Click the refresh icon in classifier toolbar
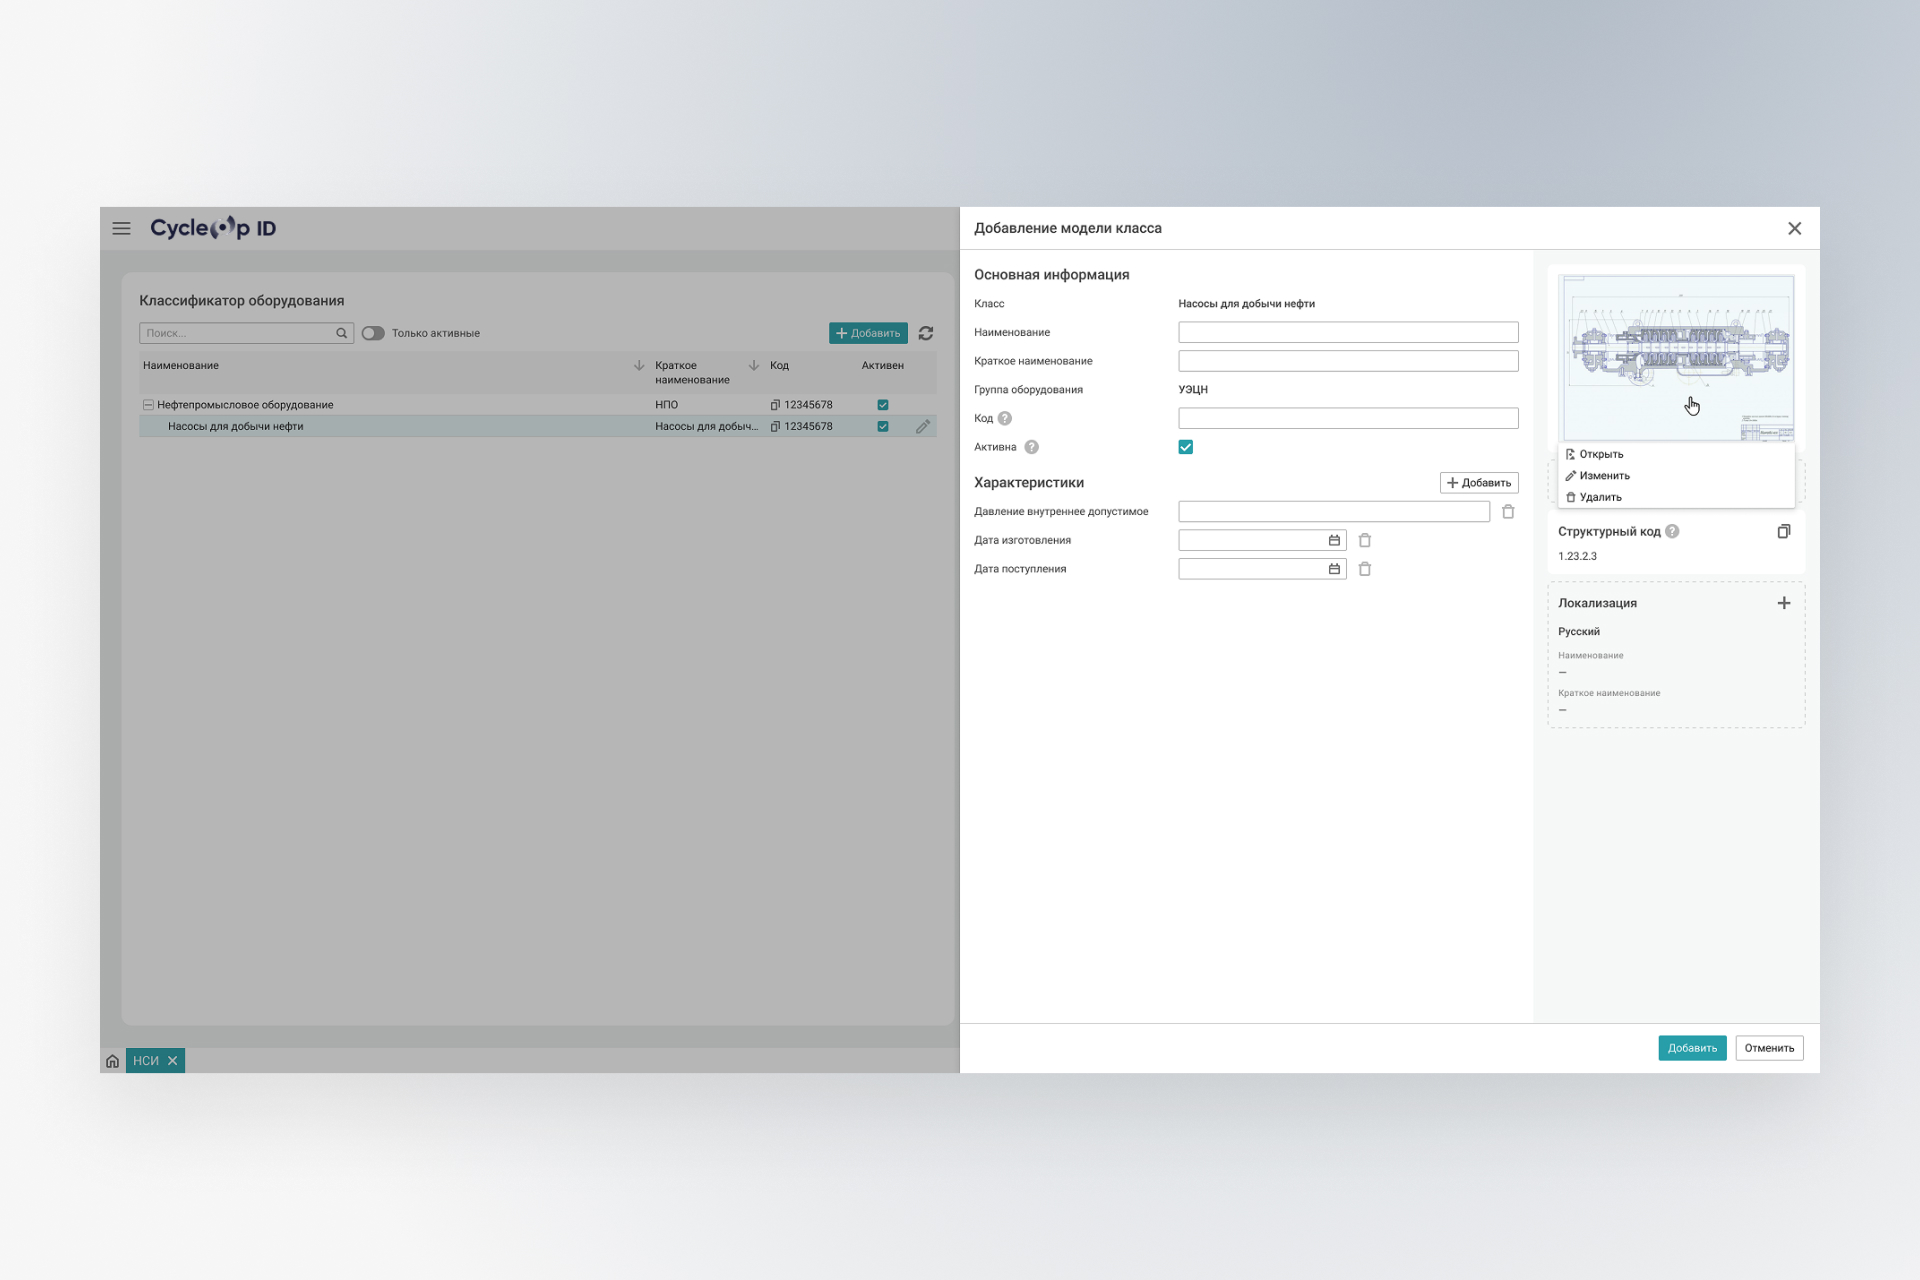This screenshot has height=1280, width=1920. pyautogui.click(x=926, y=333)
